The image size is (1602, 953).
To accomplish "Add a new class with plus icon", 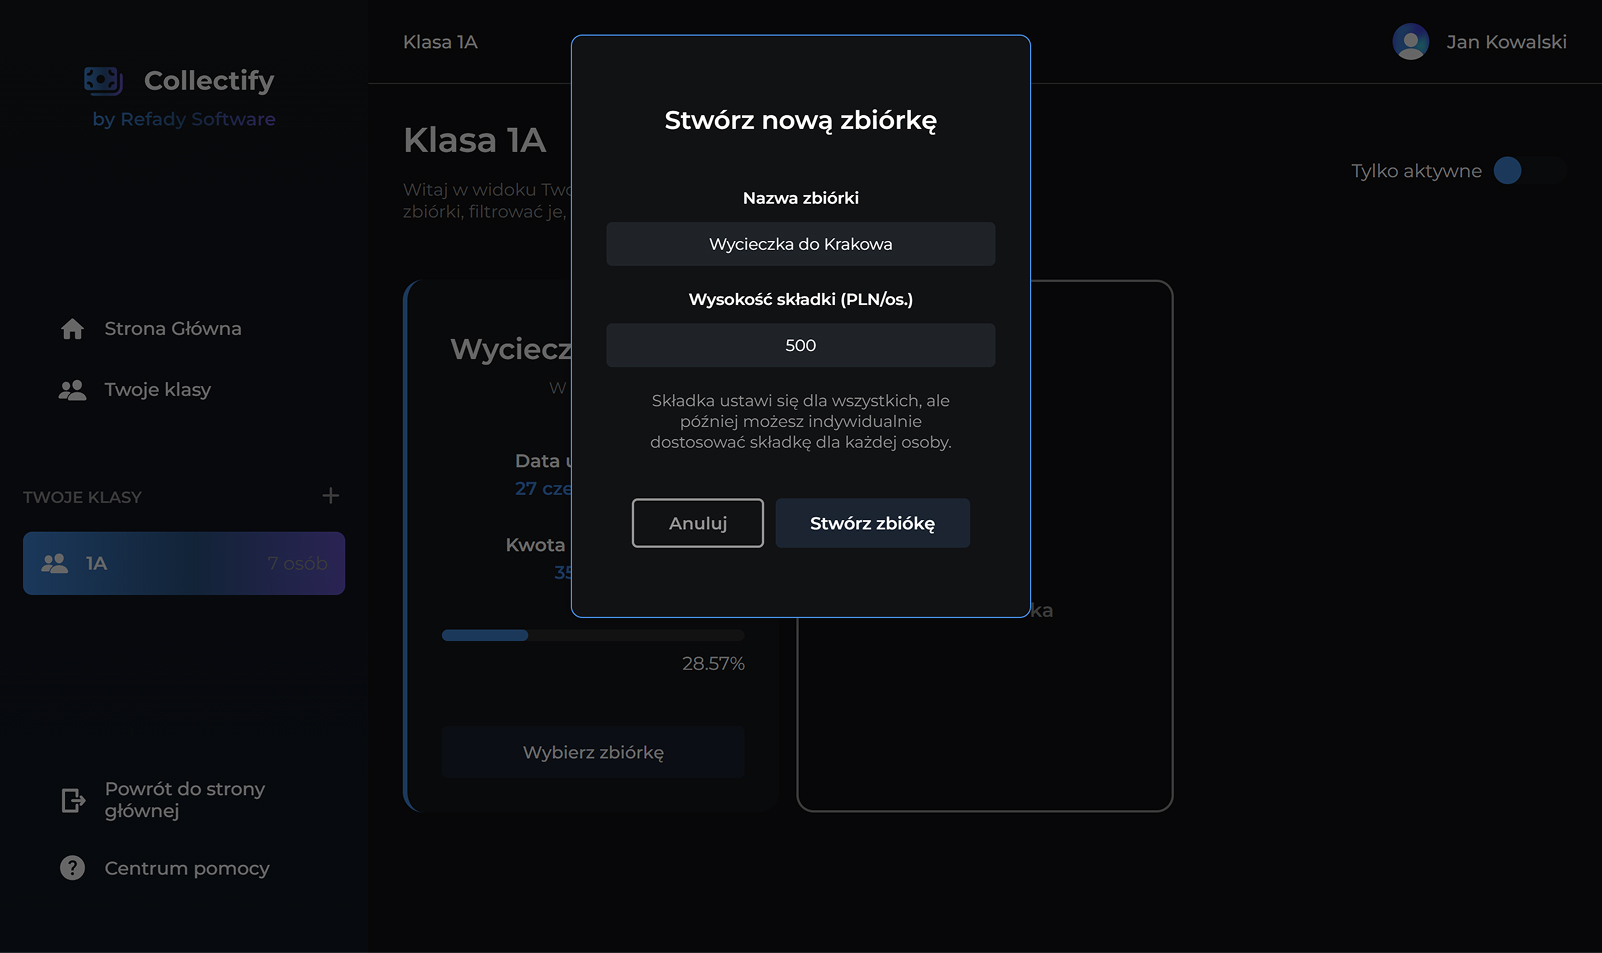I will click(x=331, y=496).
